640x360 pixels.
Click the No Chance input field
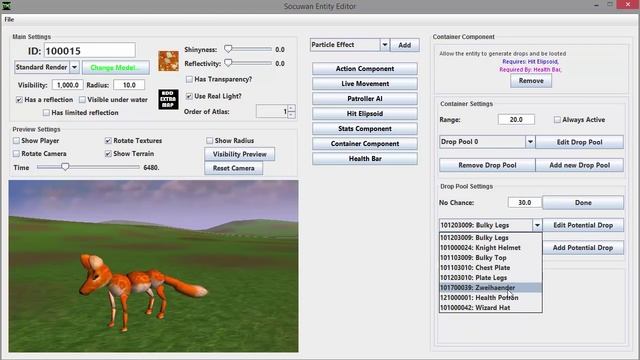click(x=524, y=202)
